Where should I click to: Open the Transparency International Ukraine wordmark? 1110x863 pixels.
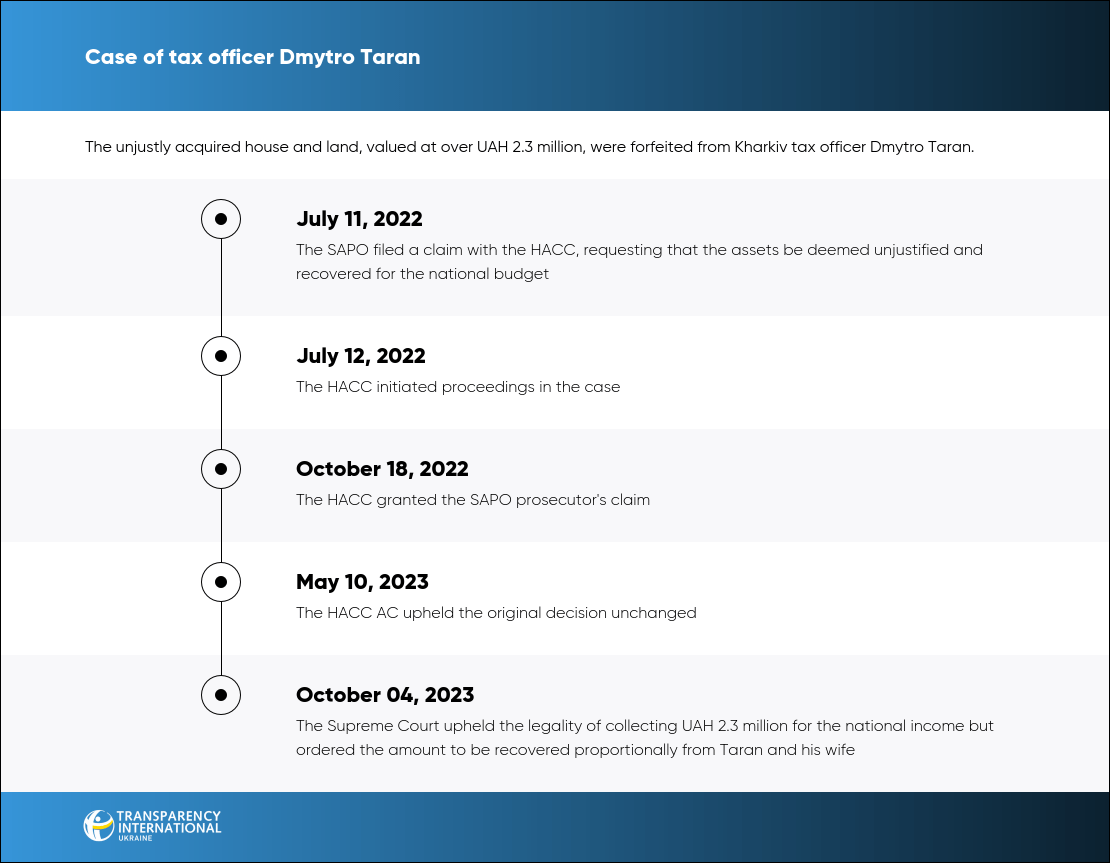coord(168,824)
